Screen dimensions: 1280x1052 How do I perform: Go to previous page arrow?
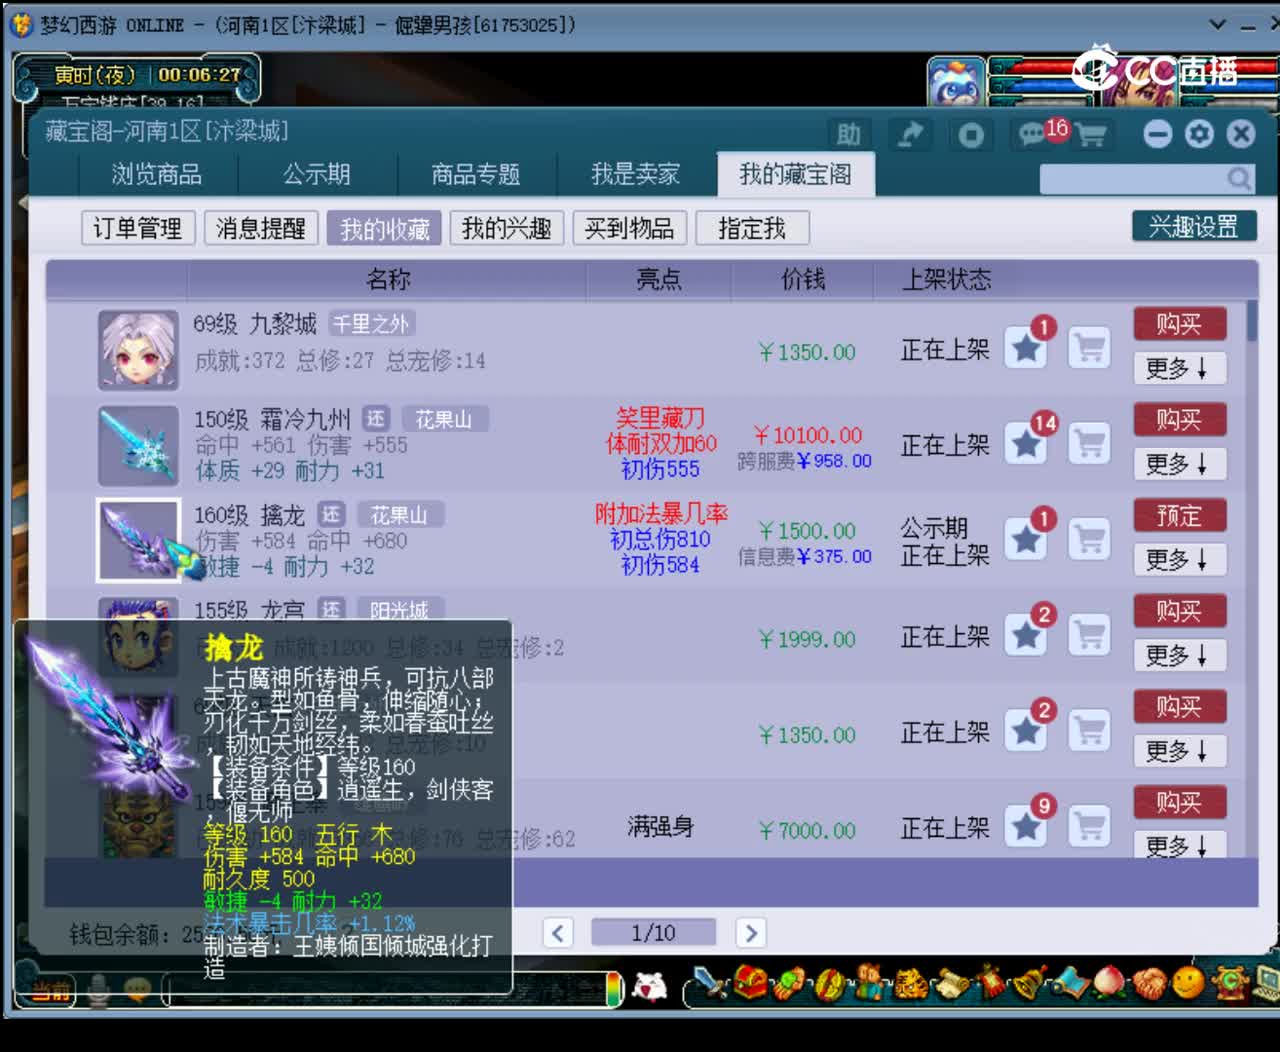pyautogui.click(x=558, y=933)
